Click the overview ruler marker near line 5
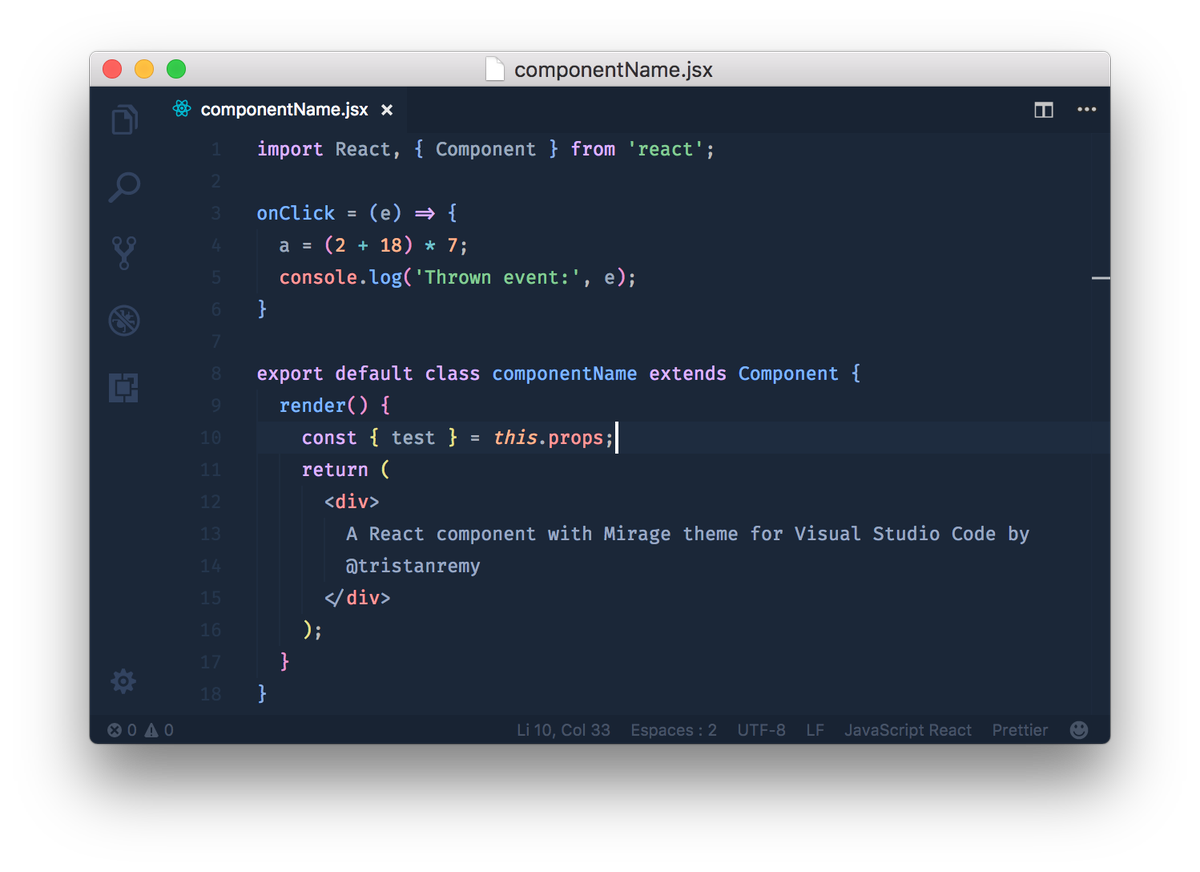 [1100, 279]
